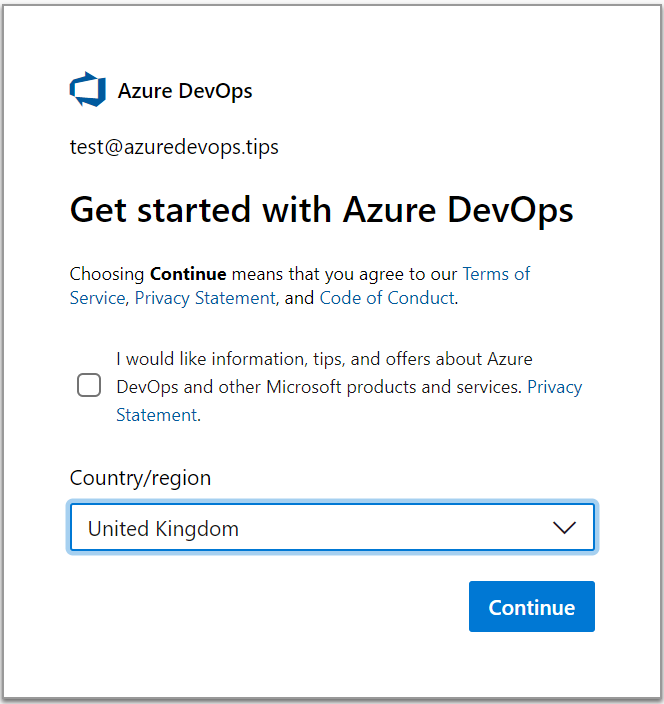Viewport: 664px width, 704px height.
Task: Click the Country/region label
Action: click(x=141, y=478)
